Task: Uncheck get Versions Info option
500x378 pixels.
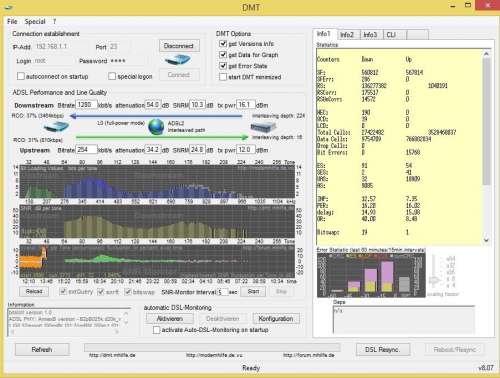Action: [223, 44]
